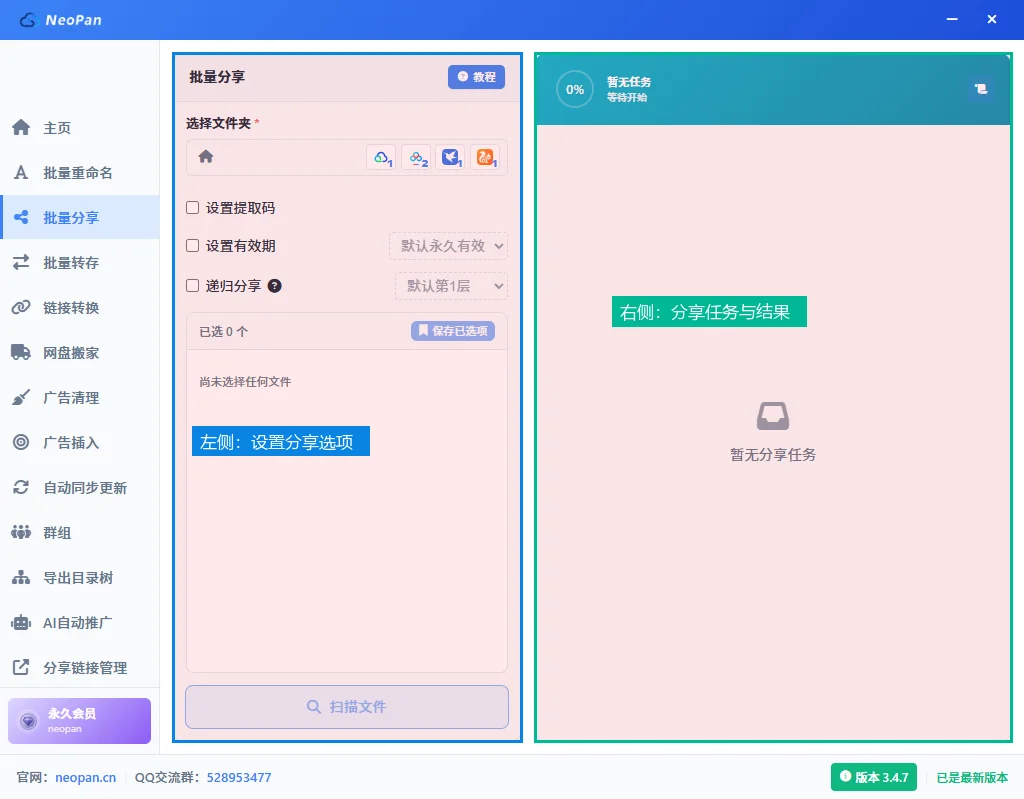This screenshot has height=799, width=1024.
Task: Open the 主页 home page in sidebar
Action: coord(80,127)
